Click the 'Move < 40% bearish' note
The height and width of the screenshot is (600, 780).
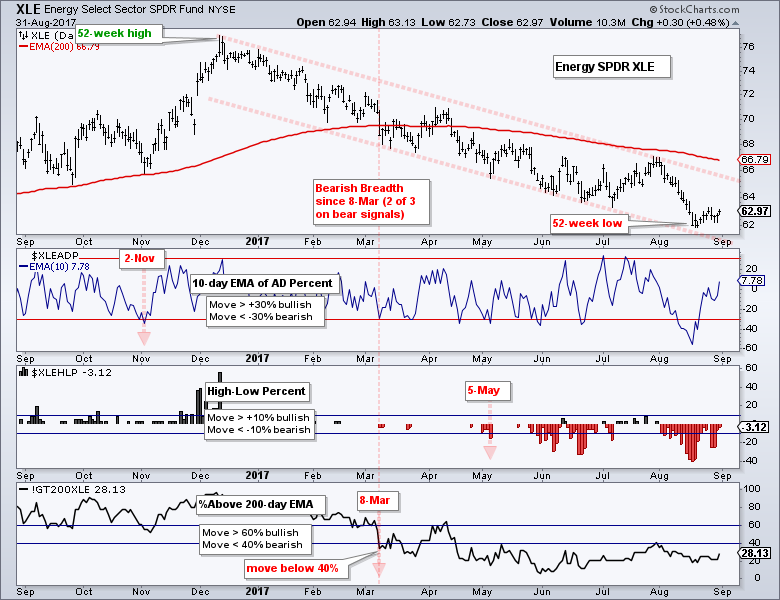click(252, 544)
